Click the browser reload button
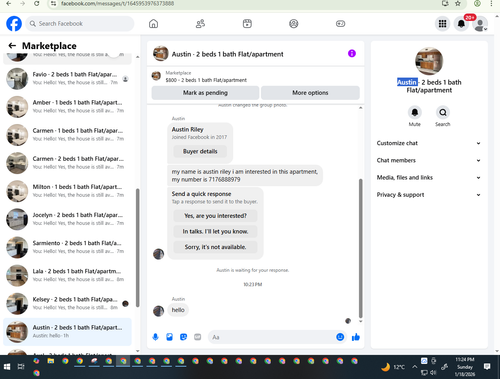 tap(37, 4)
